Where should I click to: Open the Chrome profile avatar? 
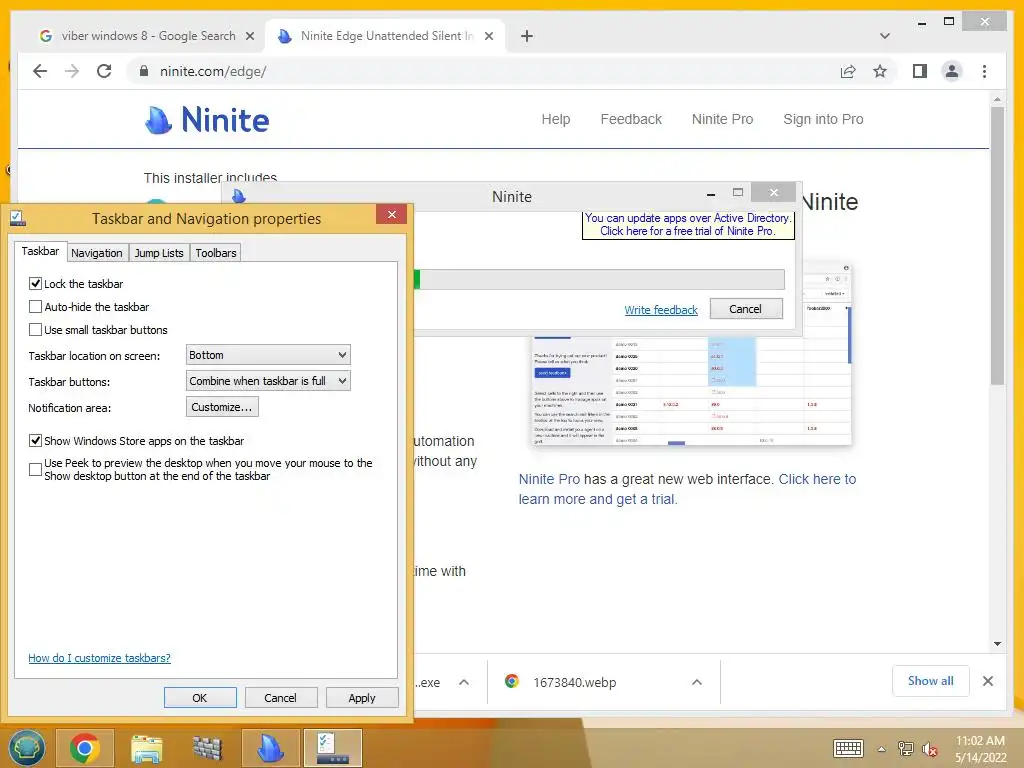point(952,71)
